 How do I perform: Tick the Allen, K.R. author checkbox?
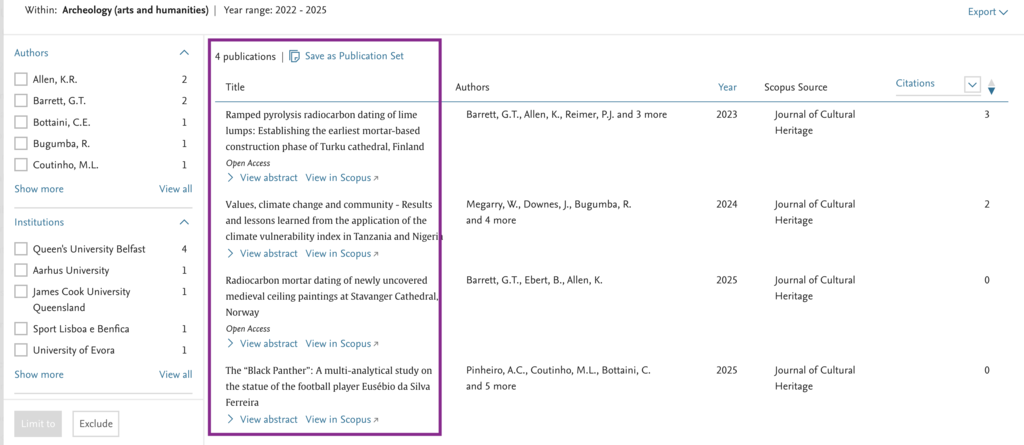coord(21,80)
